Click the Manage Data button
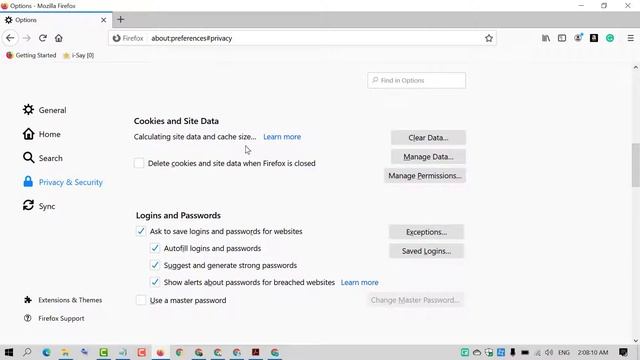This screenshot has width=640, height=360. 428,157
